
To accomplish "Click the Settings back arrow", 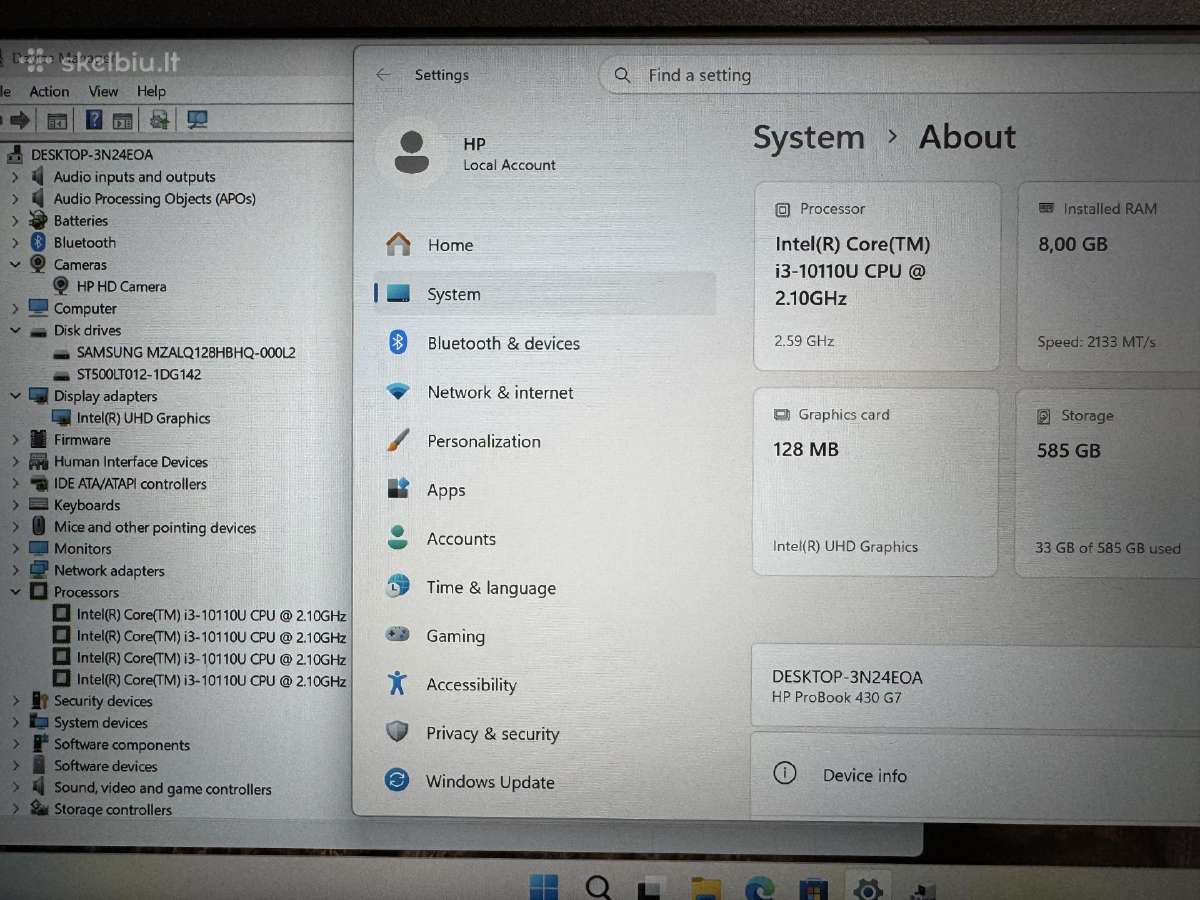I will pyautogui.click(x=383, y=75).
